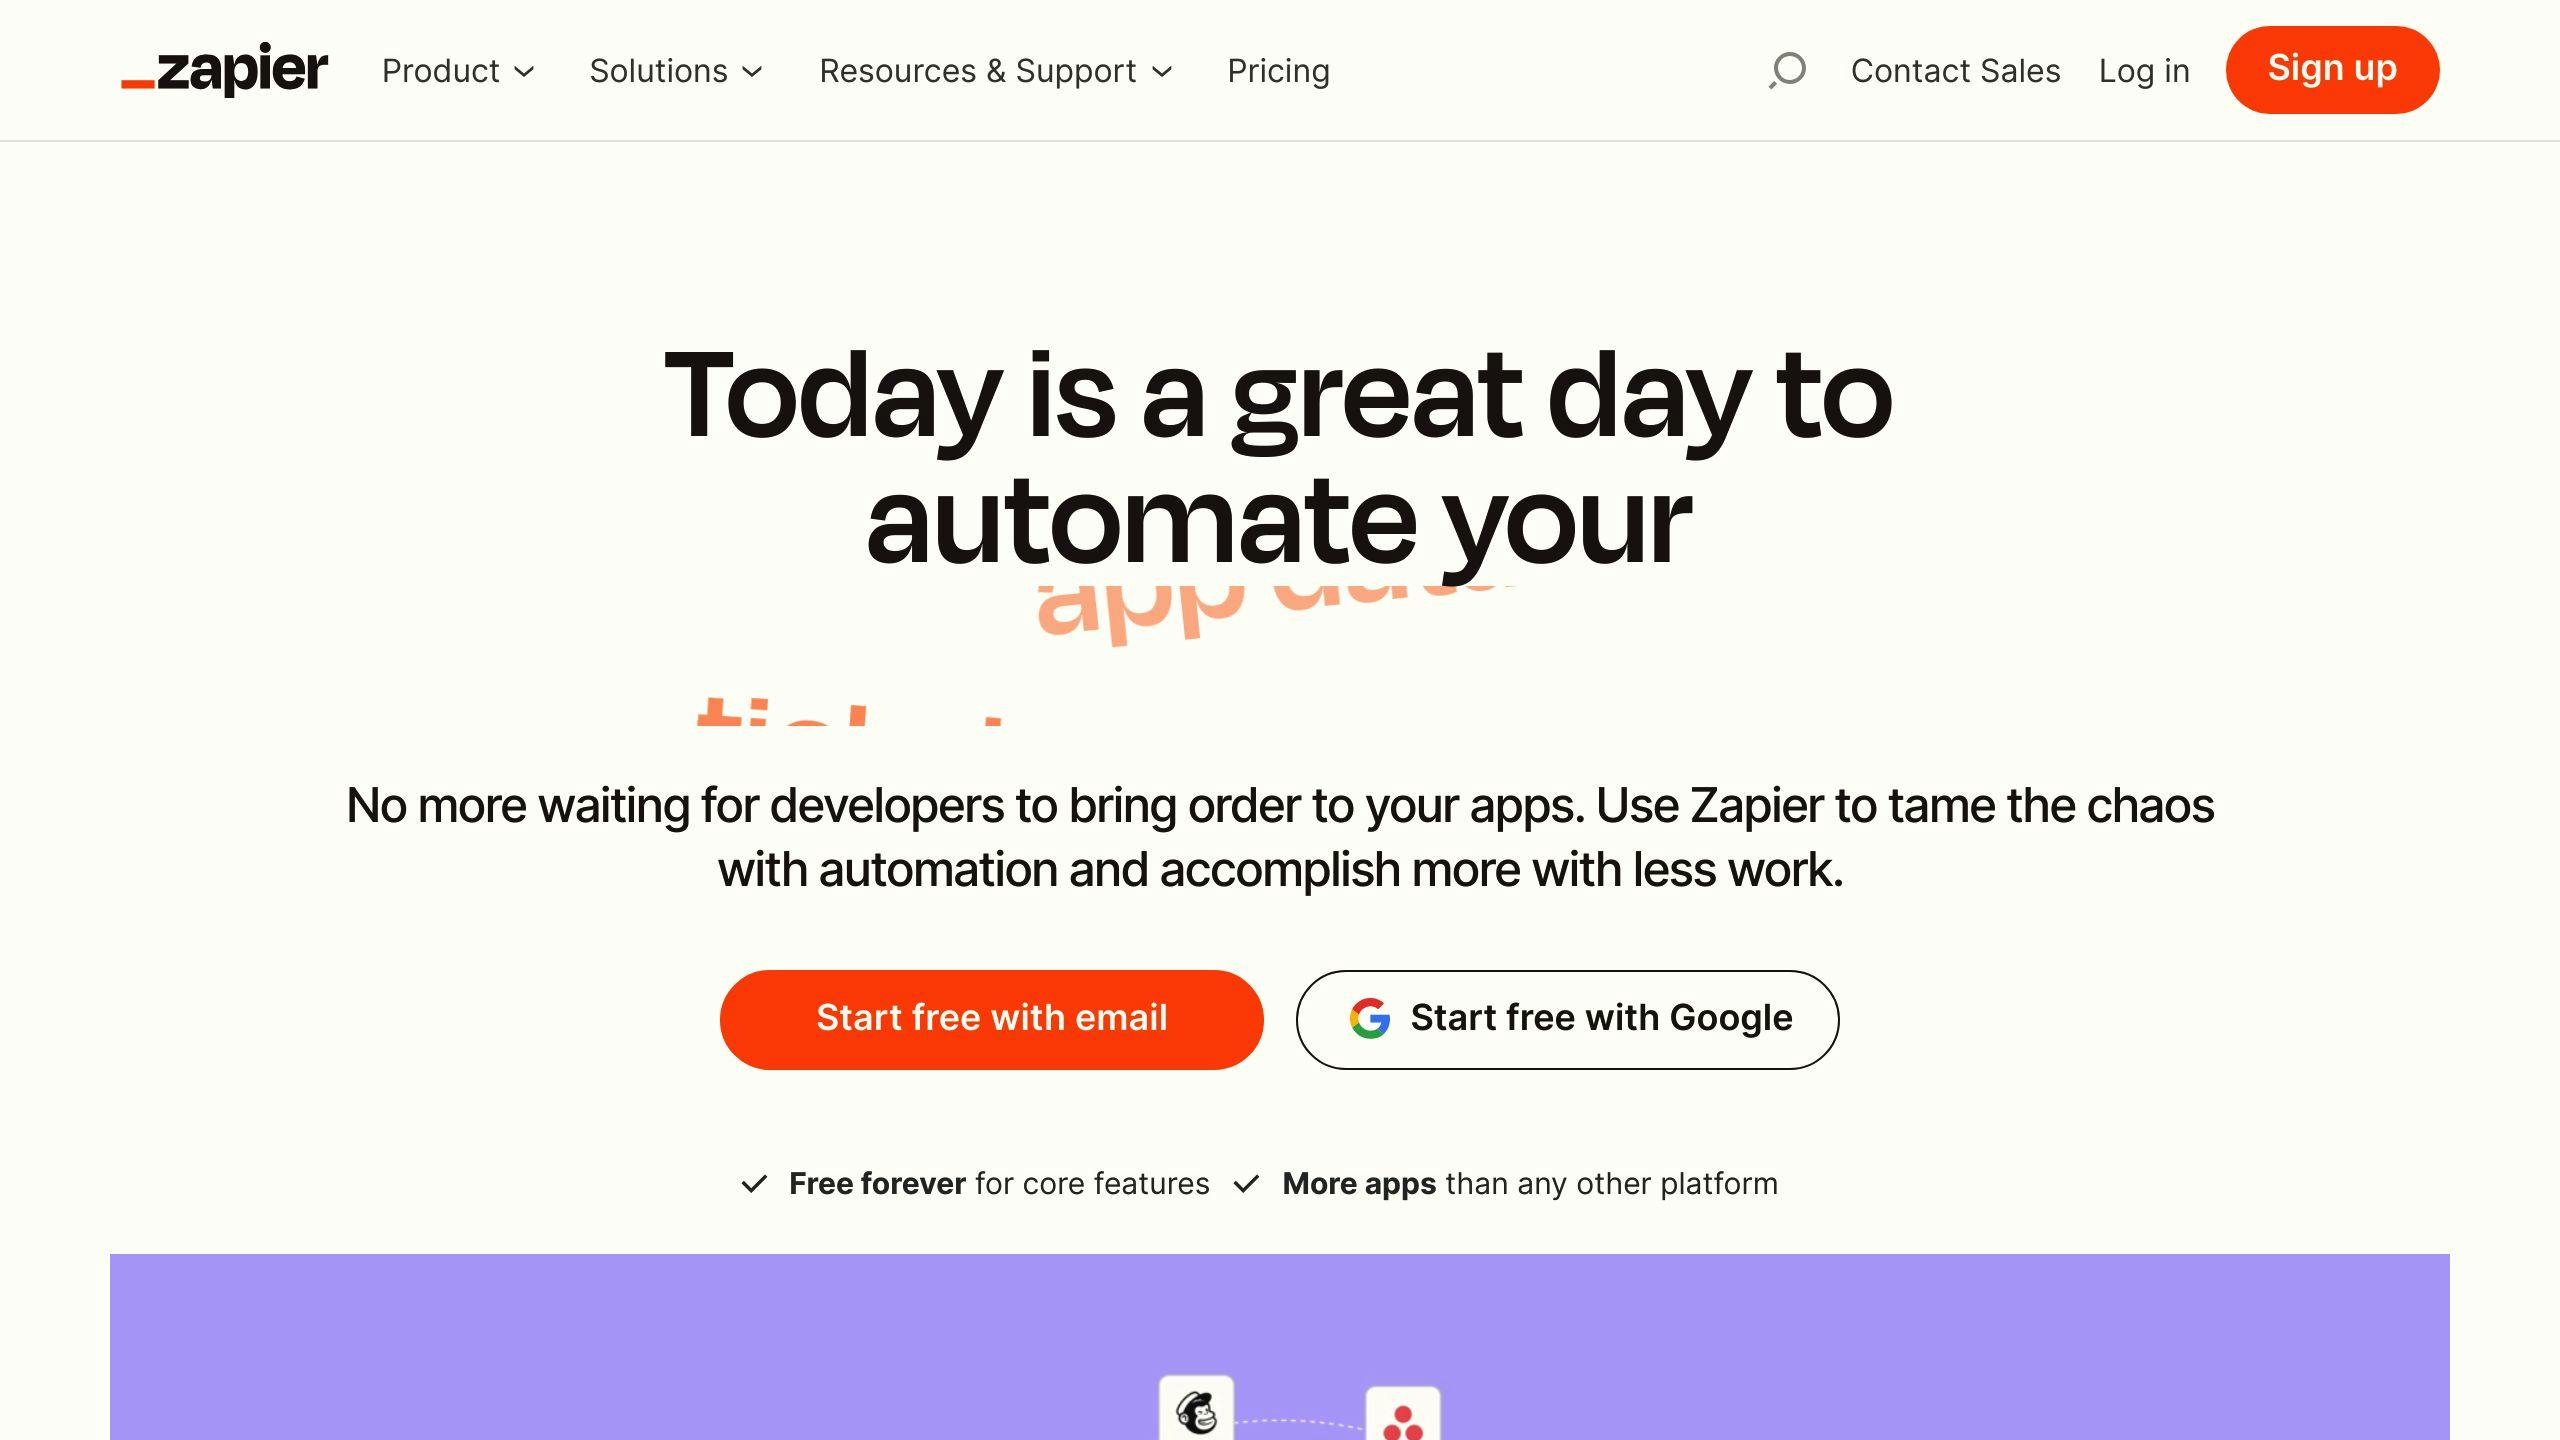Click the Sign up button
The width and height of the screenshot is (2560, 1440).
tap(2331, 69)
